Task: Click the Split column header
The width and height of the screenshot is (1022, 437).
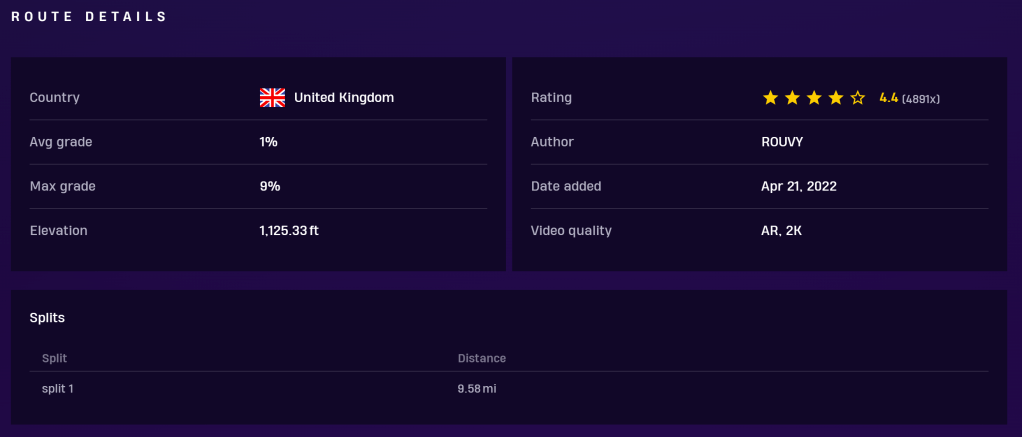Action: (x=54, y=358)
